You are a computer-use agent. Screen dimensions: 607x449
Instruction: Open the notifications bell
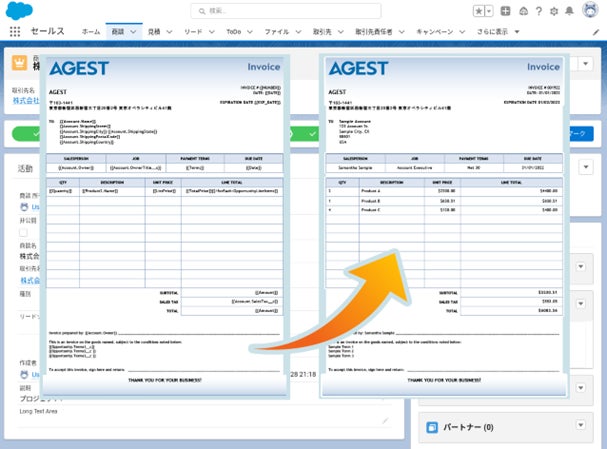coord(569,11)
